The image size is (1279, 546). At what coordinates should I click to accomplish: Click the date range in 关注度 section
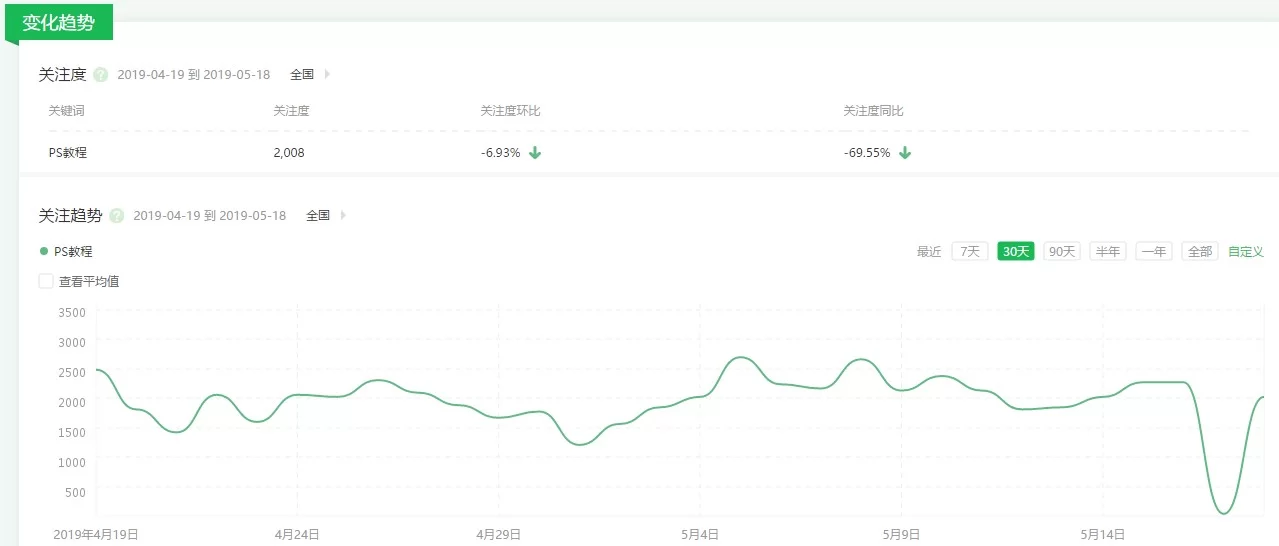(193, 75)
